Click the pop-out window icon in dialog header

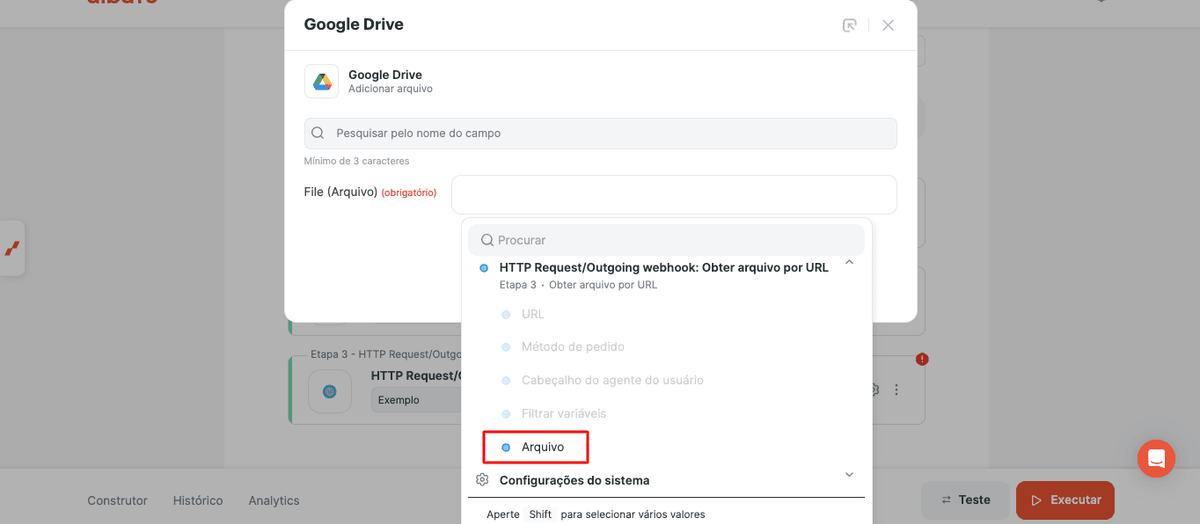849,25
